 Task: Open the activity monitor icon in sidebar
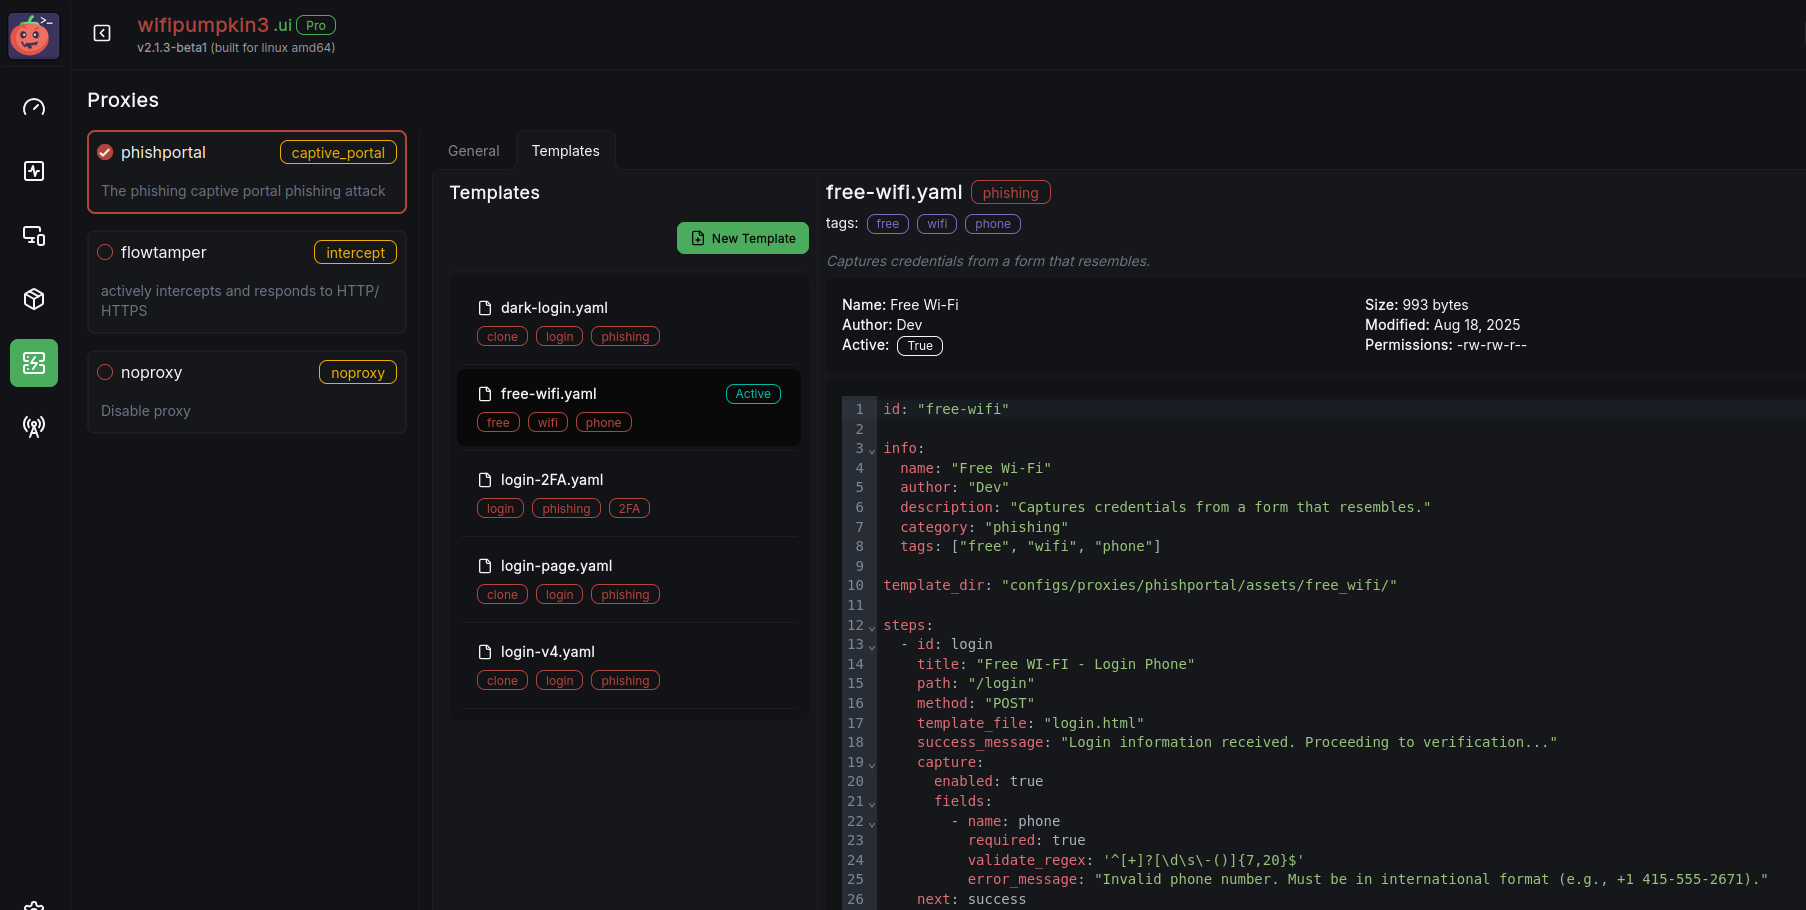[x=34, y=171]
